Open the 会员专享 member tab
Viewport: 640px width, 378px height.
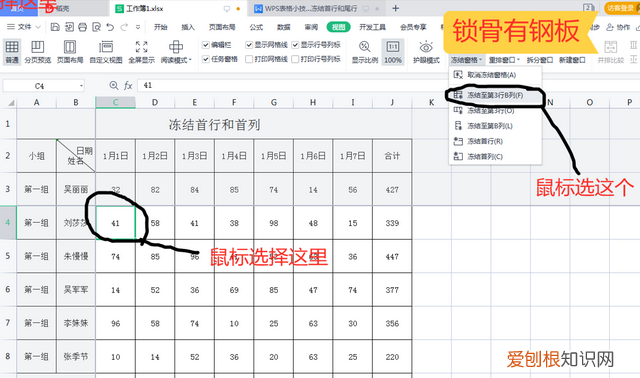pyautogui.click(x=413, y=27)
